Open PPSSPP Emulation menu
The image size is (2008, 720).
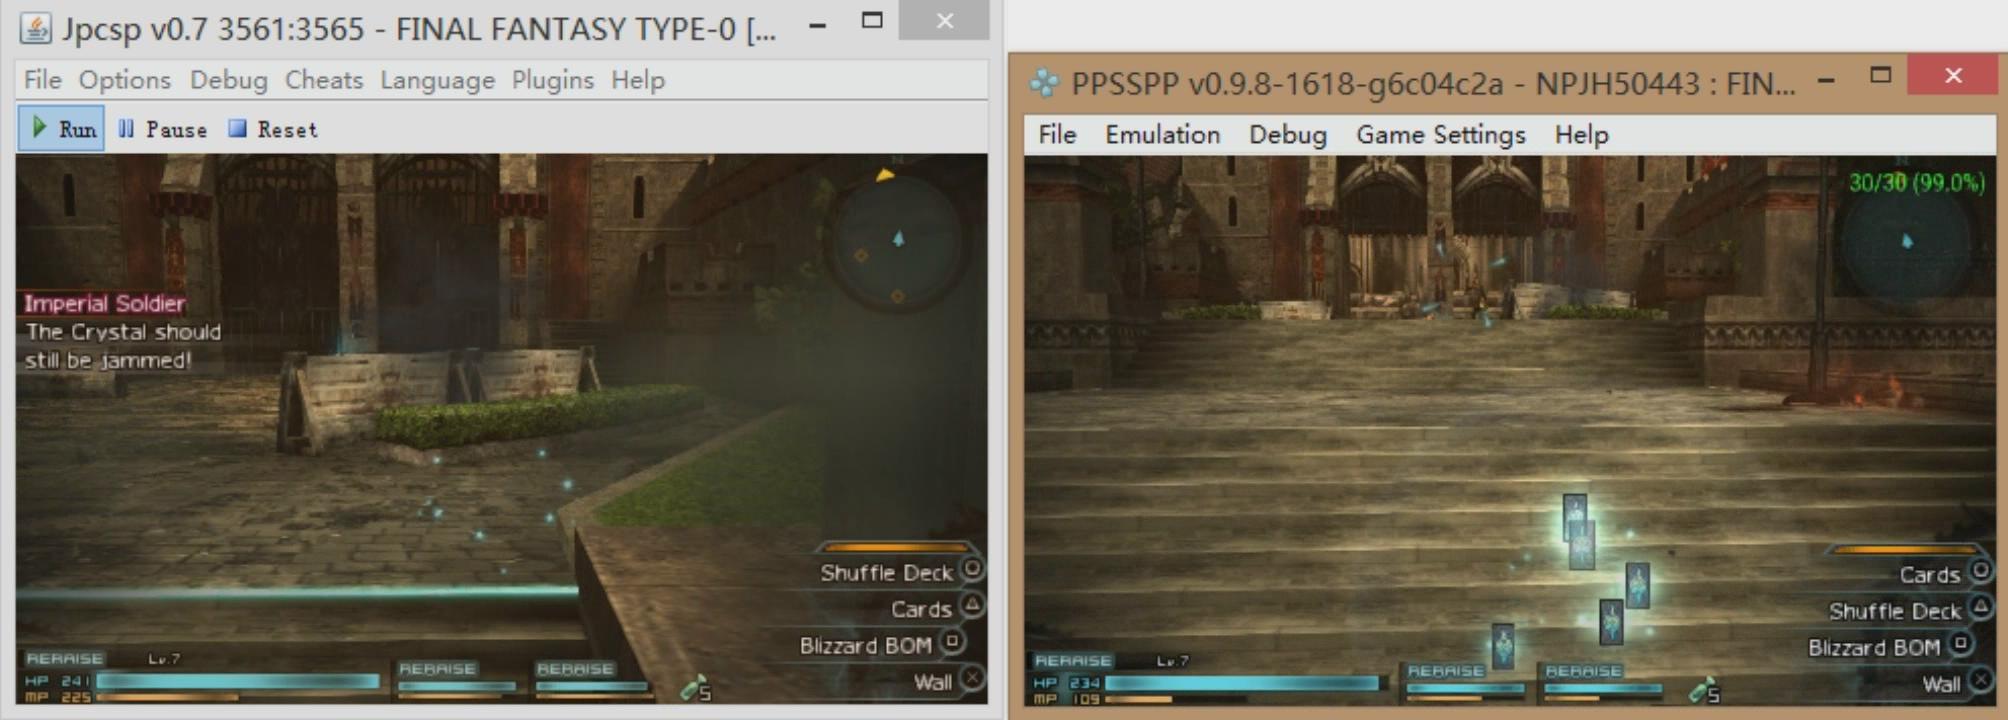click(1162, 135)
